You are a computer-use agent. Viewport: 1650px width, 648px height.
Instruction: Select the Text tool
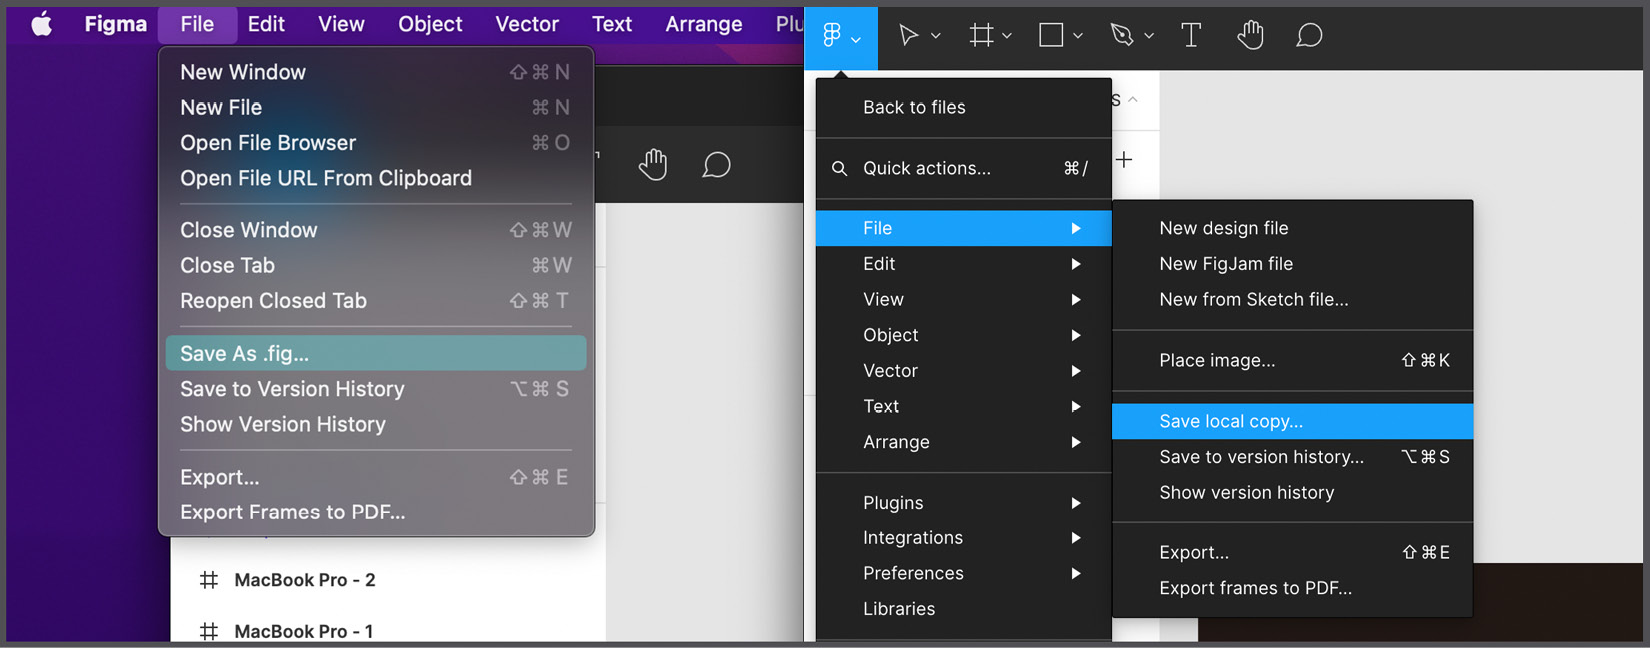coord(1191,36)
